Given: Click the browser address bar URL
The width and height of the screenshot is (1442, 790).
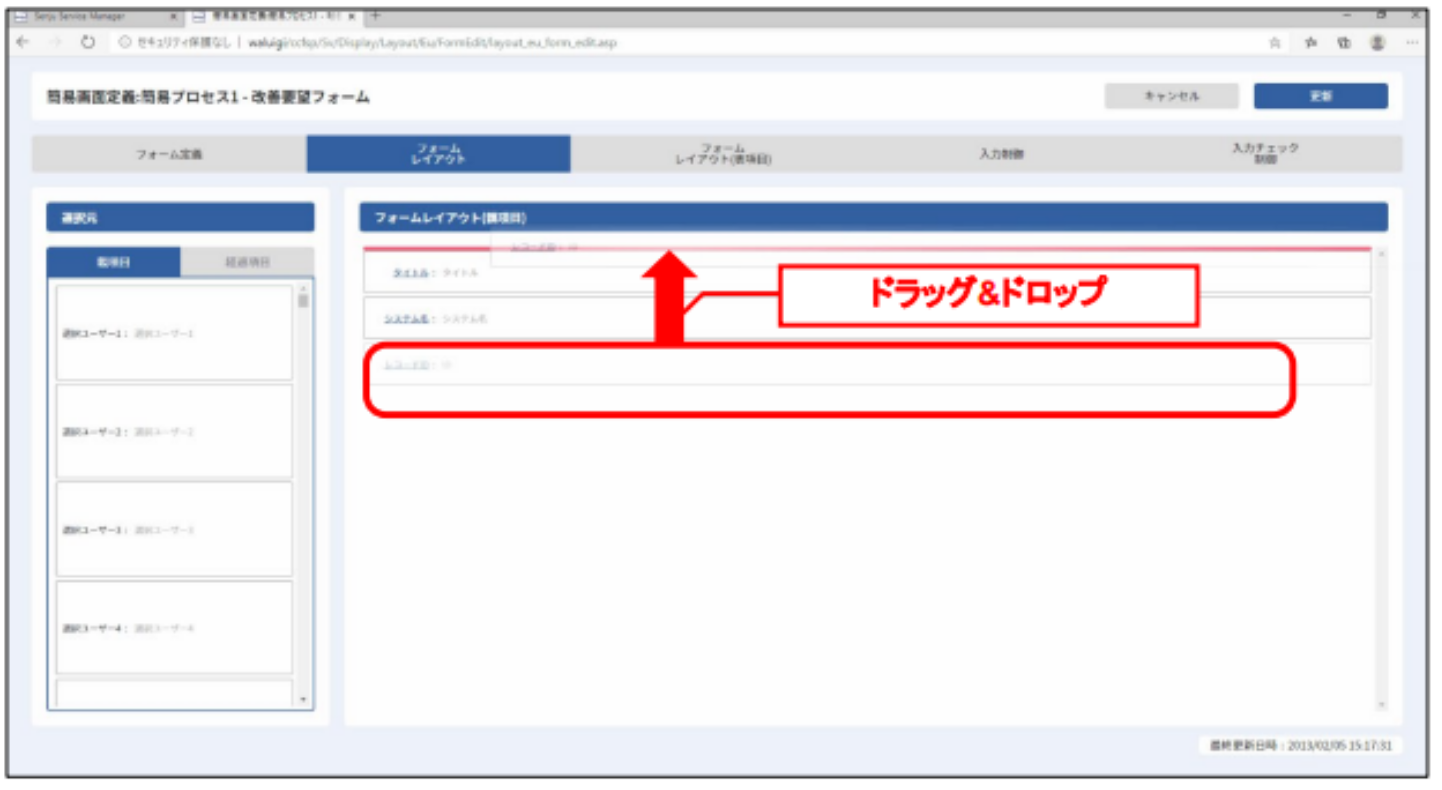Looking at the screenshot, I should pyautogui.click(x=432, y=43).
